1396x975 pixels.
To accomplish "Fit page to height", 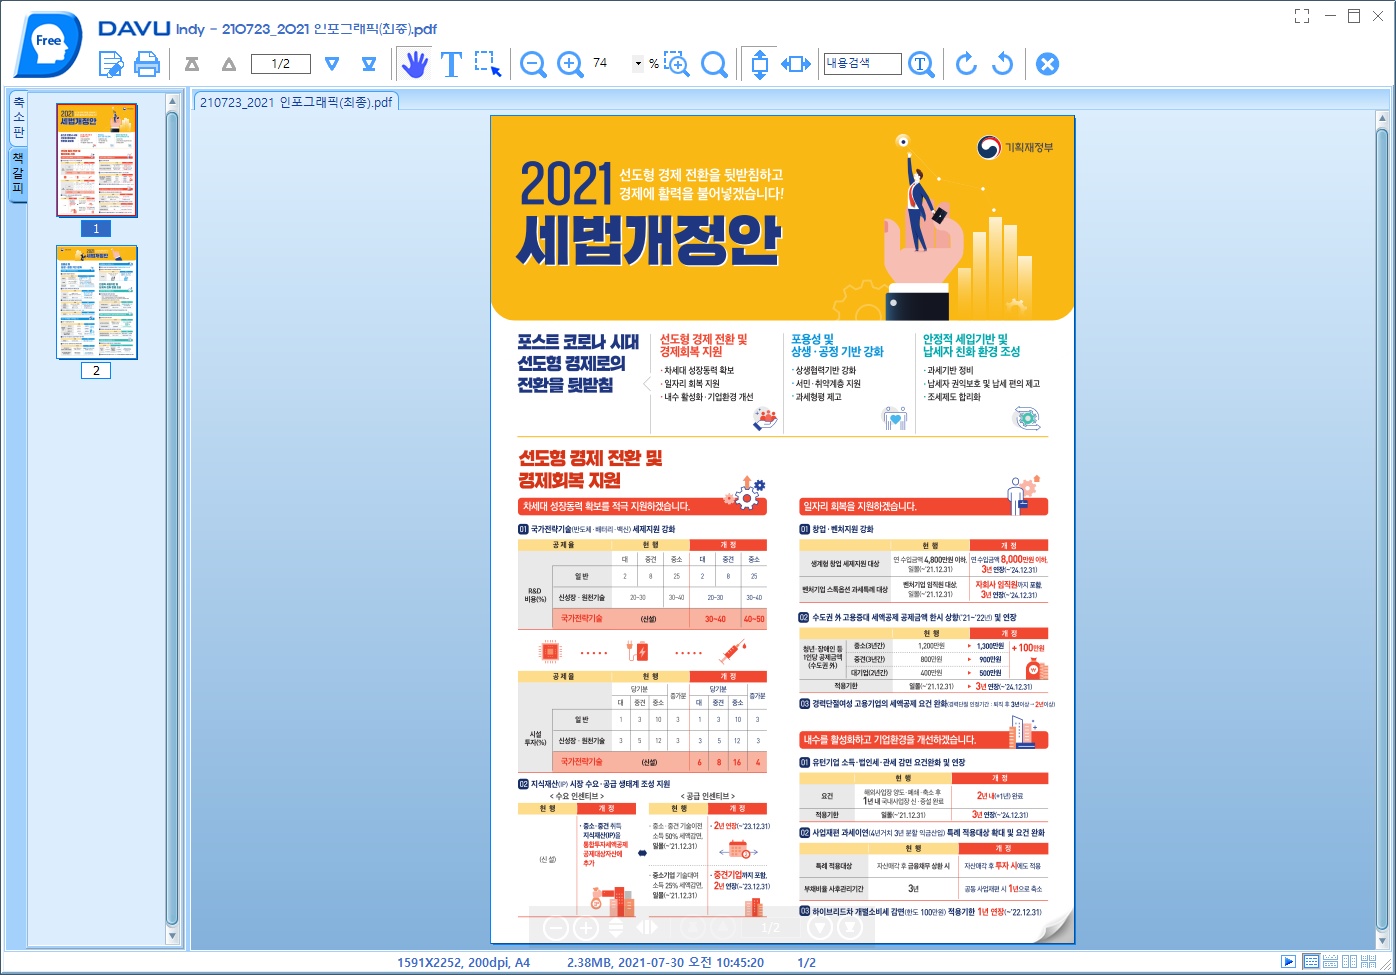I will coord(759,64).
